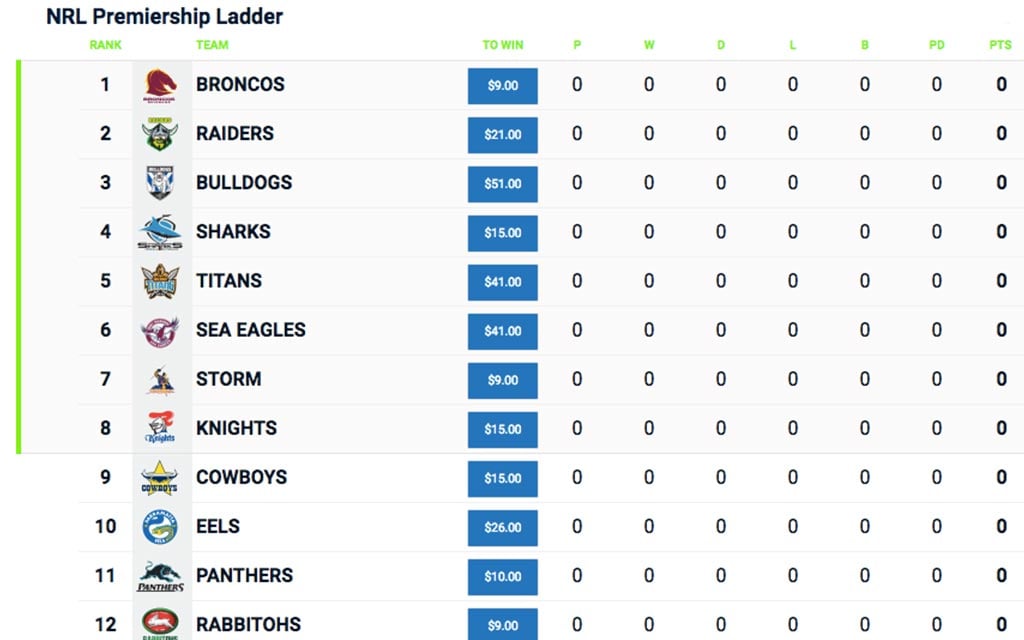The image size is (1024, 640).
Task: Choose the Raiders $21.00 odds button
Action: click(503, 135)
